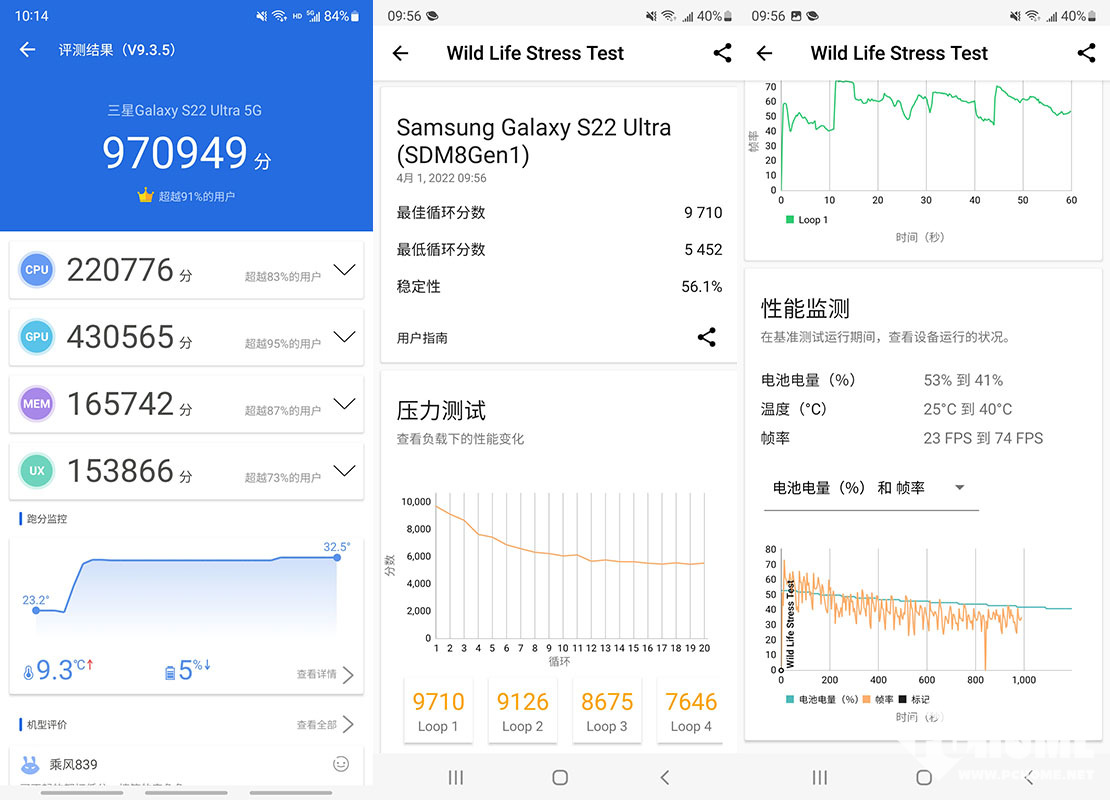The image size is (1110, 800).
Task: Tap the 53% 到 41% battery value
Action: click(x=963, y=380)
